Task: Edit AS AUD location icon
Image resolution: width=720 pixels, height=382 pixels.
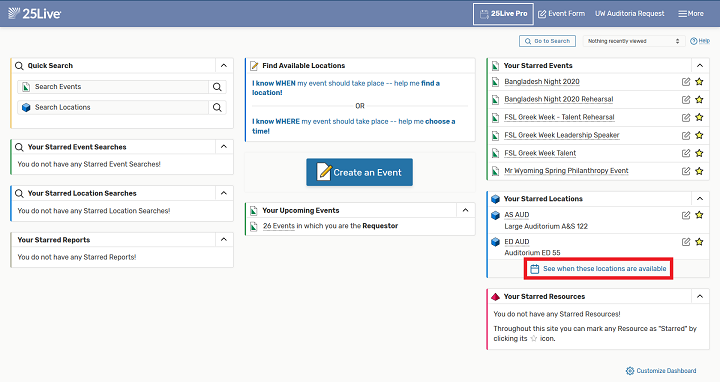Action: (686, 215)
